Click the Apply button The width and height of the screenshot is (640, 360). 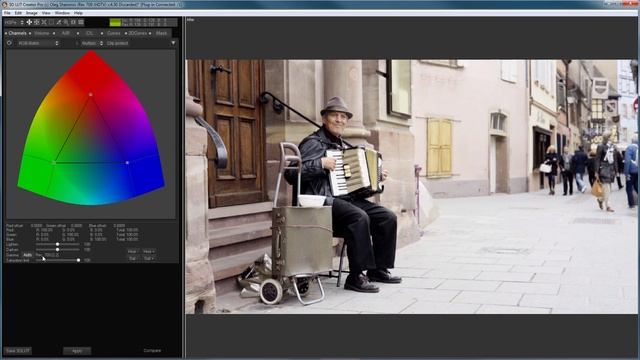pyautogui.click(x=77, y=351)
